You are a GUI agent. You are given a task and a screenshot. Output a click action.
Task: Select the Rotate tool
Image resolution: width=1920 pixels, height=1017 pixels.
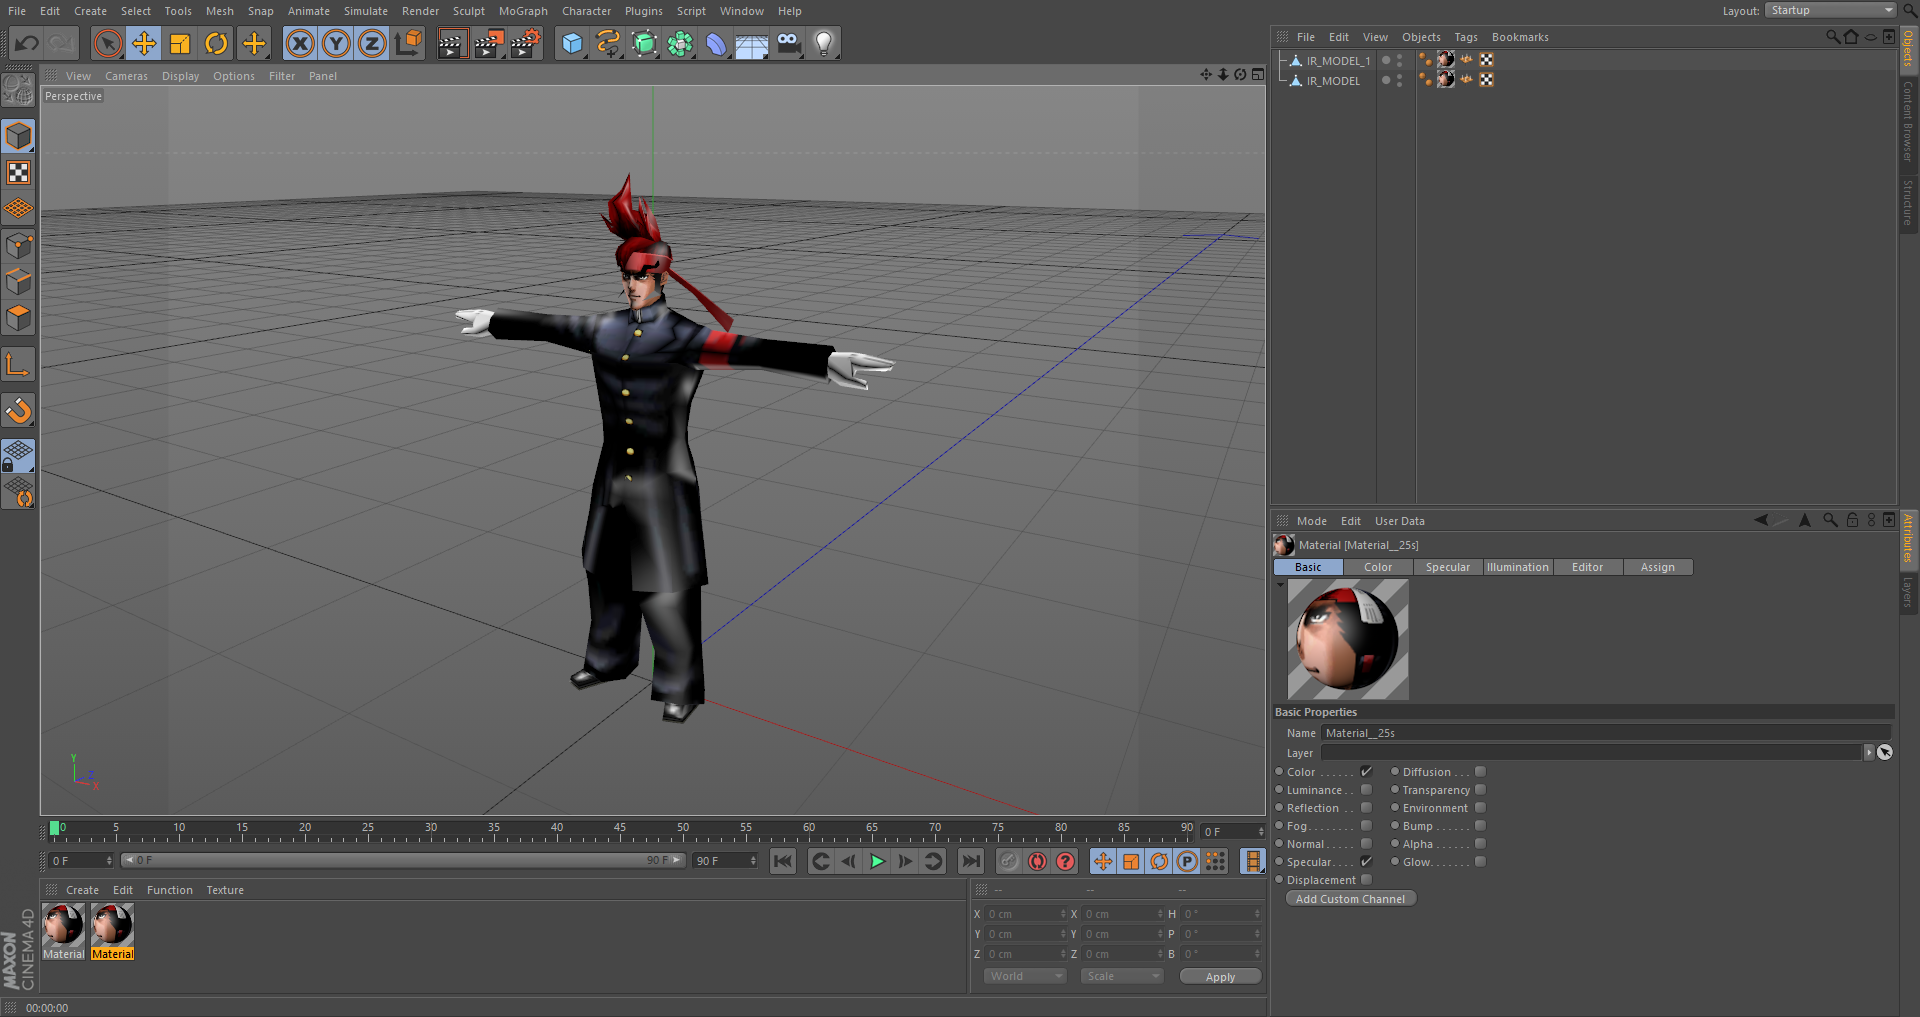[216, 43]
